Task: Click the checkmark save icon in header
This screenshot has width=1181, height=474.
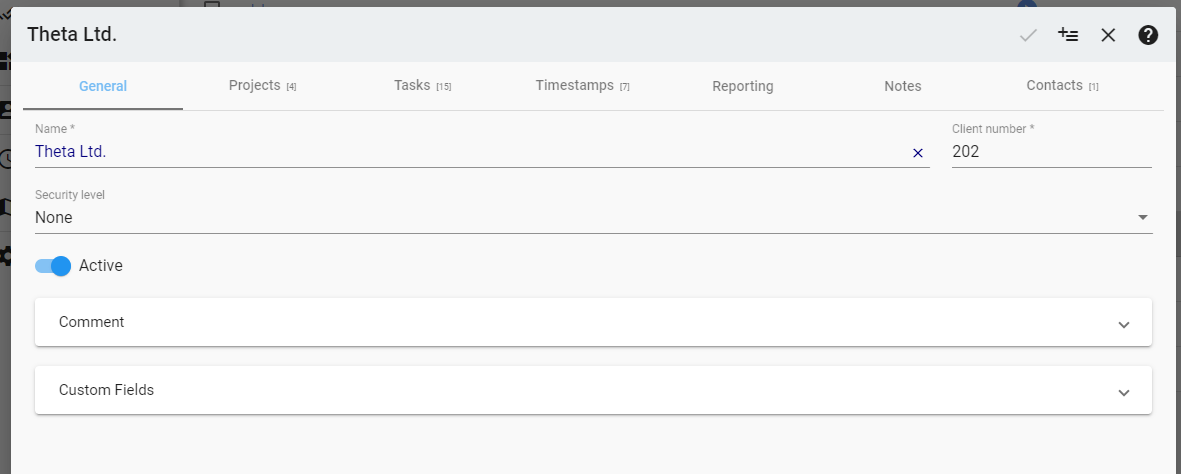Action: tap(1028, 35)
